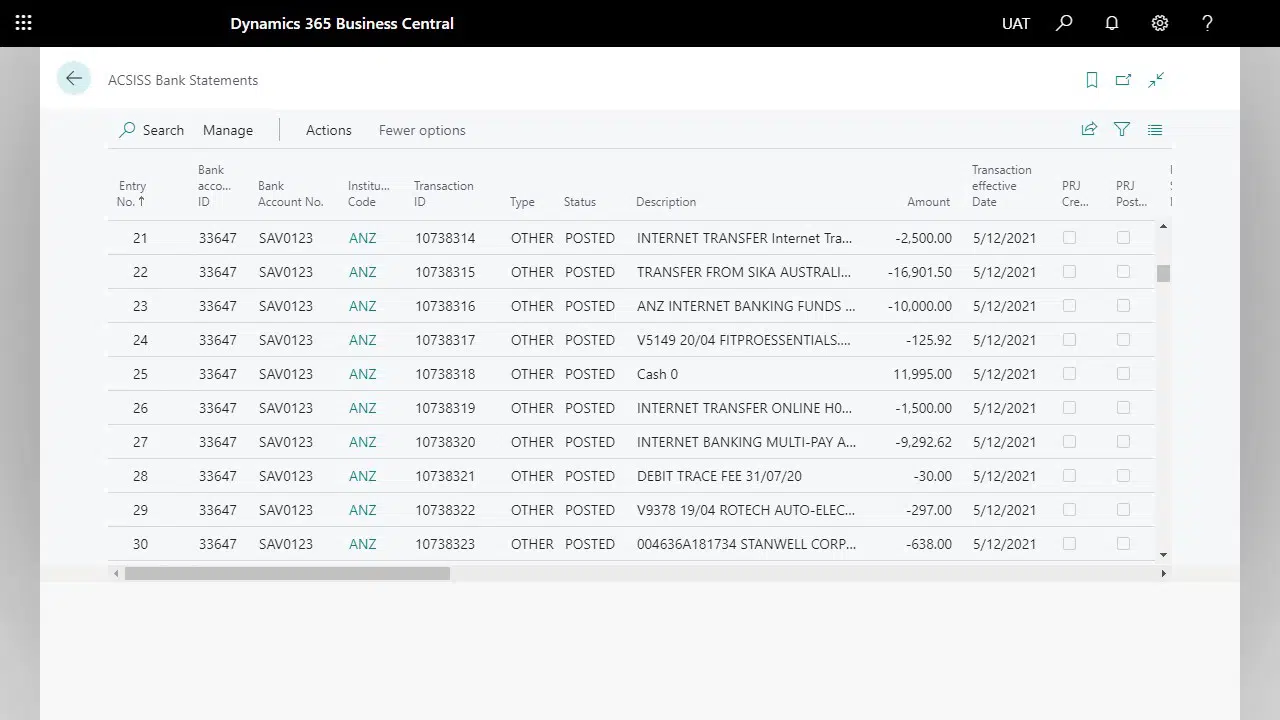Bookmark this page
This screenshot has height=720, width=1280.
[x=1092, y=80]
